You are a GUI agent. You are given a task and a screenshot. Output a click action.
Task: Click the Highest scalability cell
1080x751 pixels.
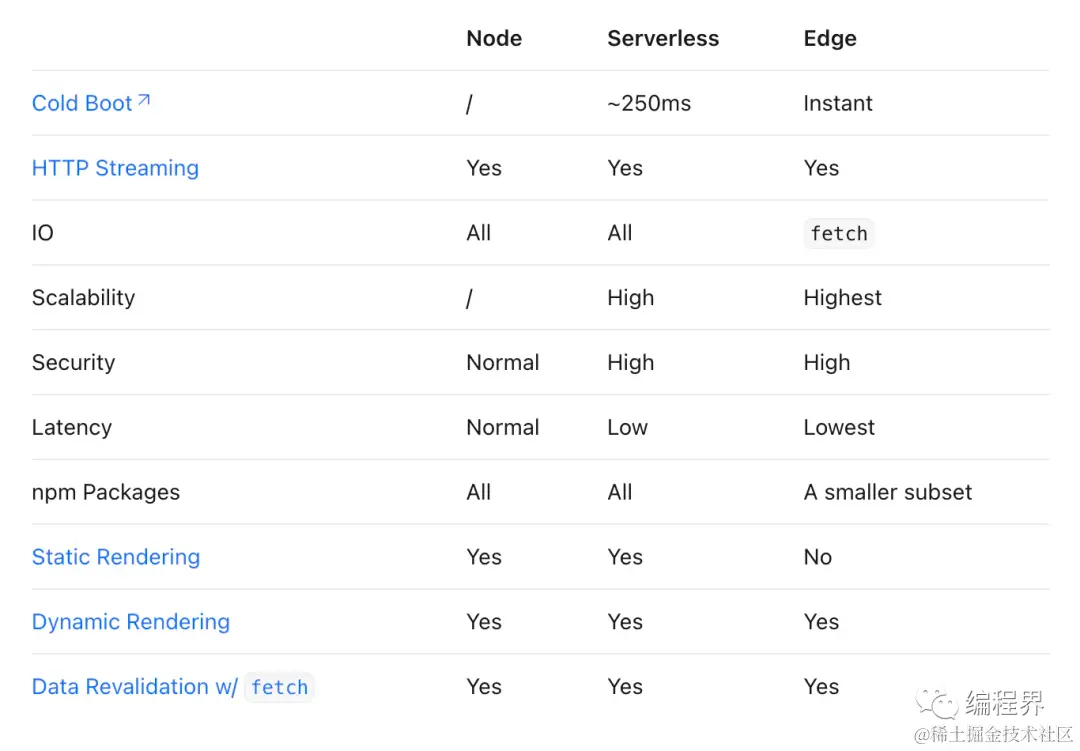coord(842,298)
